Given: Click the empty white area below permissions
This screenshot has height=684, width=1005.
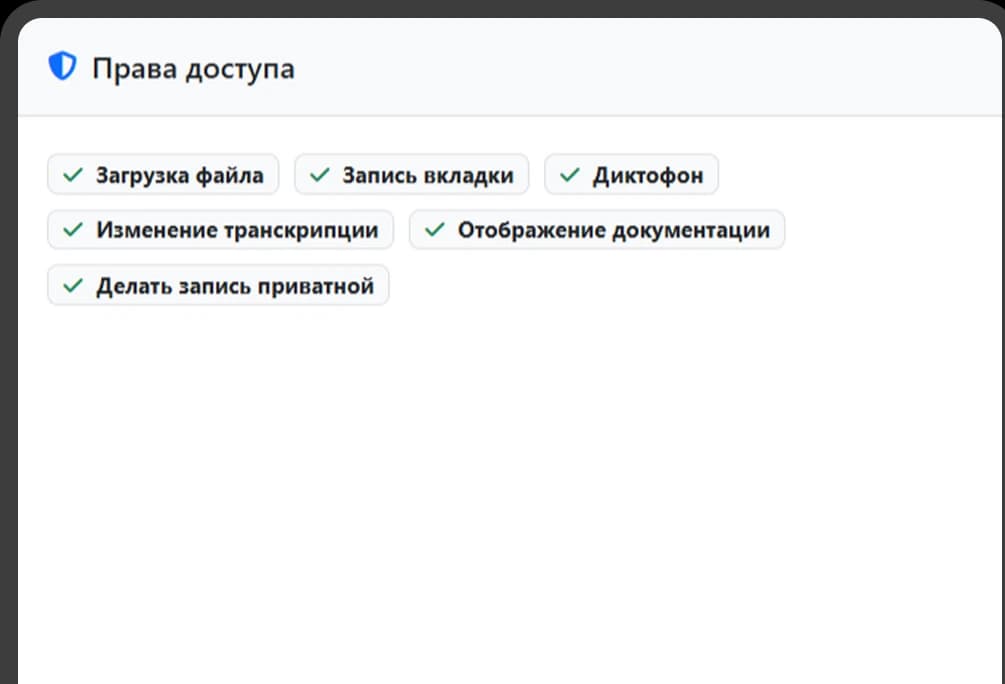Looking at the screenshot, I should point(500,480).
